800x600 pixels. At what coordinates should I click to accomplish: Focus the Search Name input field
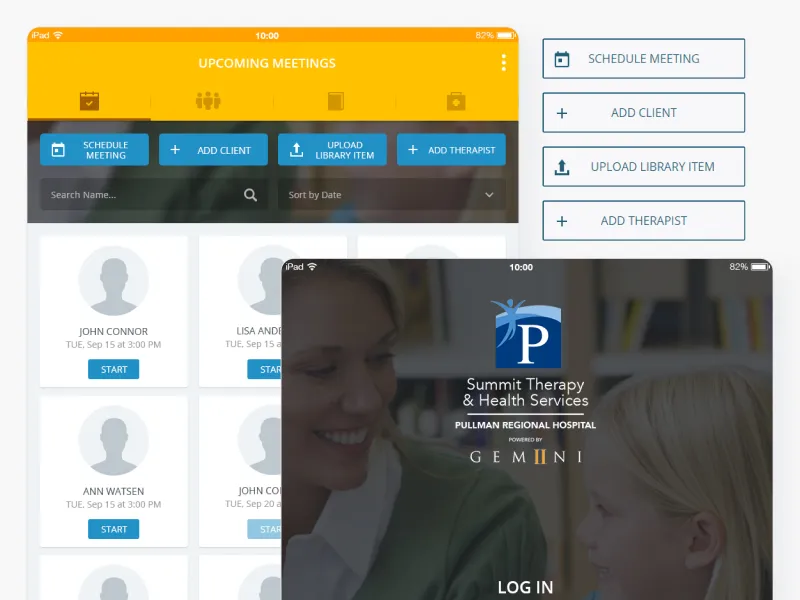[x=154, y=194]
